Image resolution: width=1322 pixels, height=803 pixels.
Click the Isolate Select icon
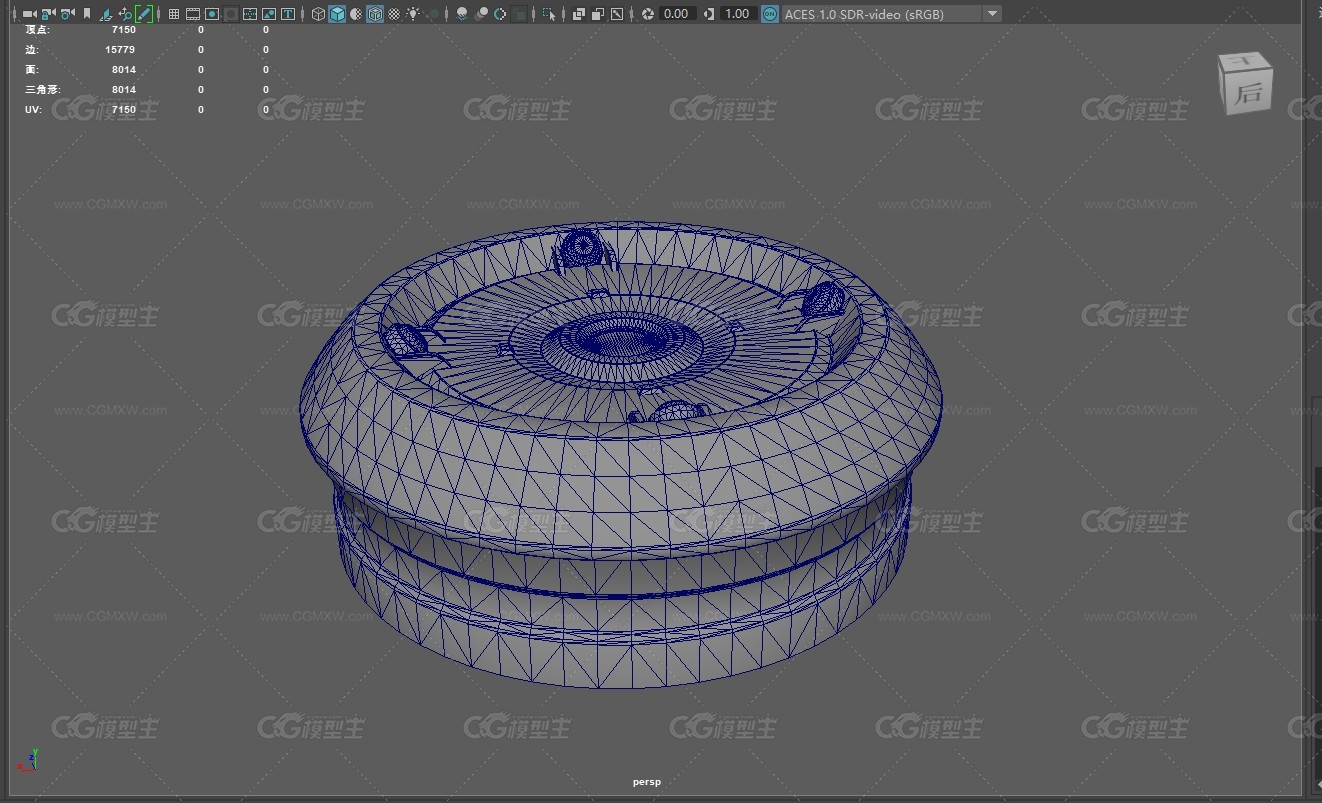coord(549,14)
